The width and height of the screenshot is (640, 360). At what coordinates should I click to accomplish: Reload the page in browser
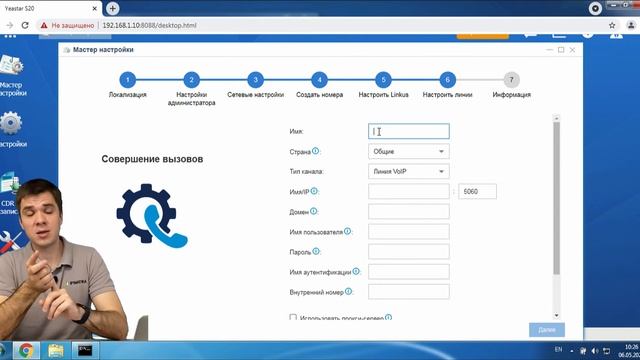(x=25, y=25)
